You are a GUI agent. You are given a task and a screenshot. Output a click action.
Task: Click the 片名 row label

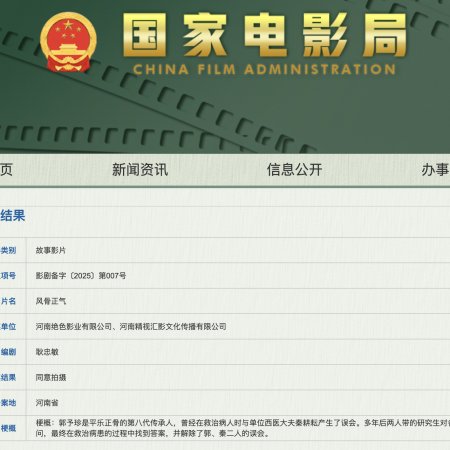tap(8, 301)
